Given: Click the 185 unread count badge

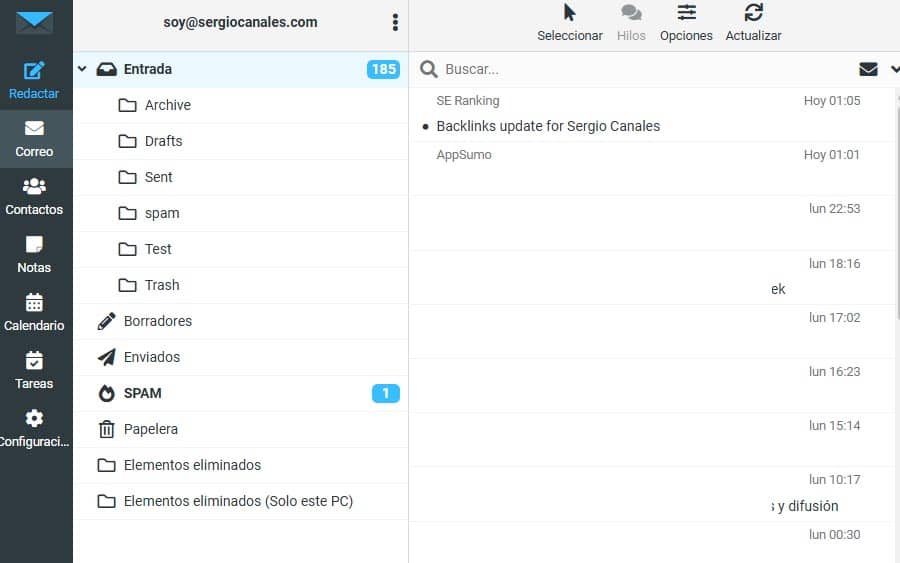Looking at the screenshot, I should (x=383, y=69).
